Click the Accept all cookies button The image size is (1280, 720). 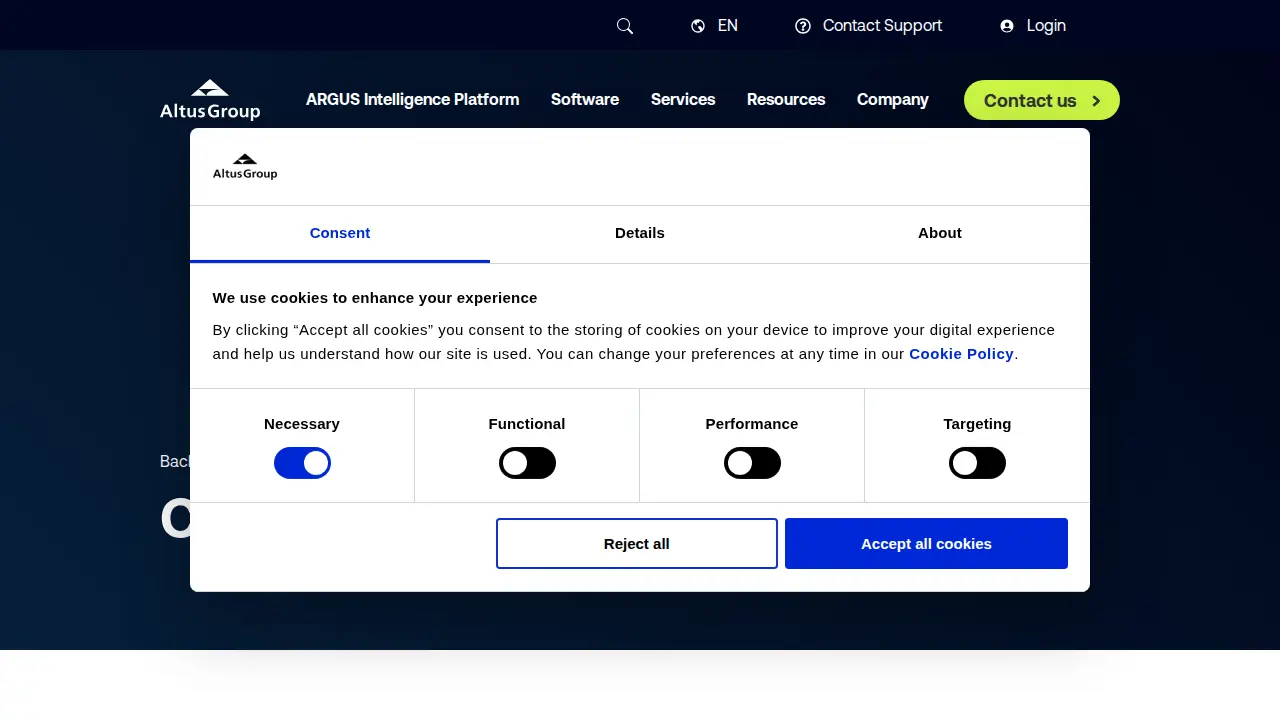[926, 544]
